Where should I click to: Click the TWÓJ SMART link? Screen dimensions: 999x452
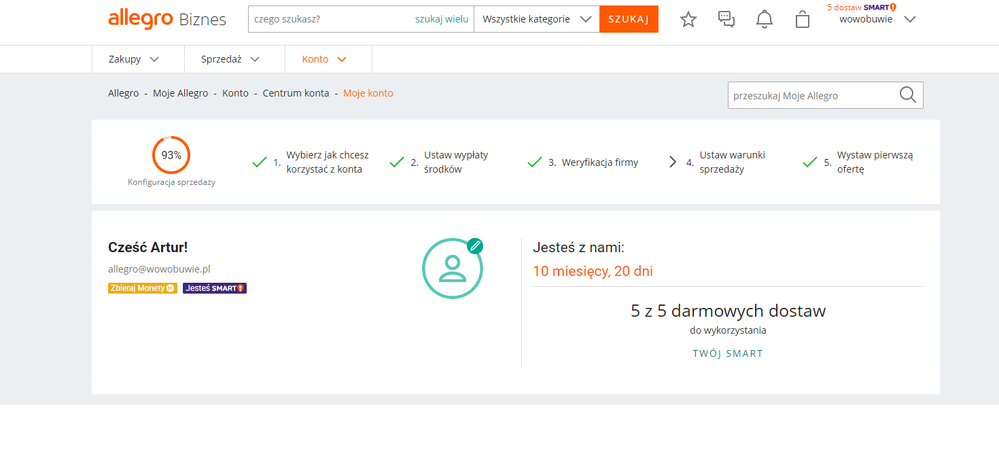(x=727, y=353)
